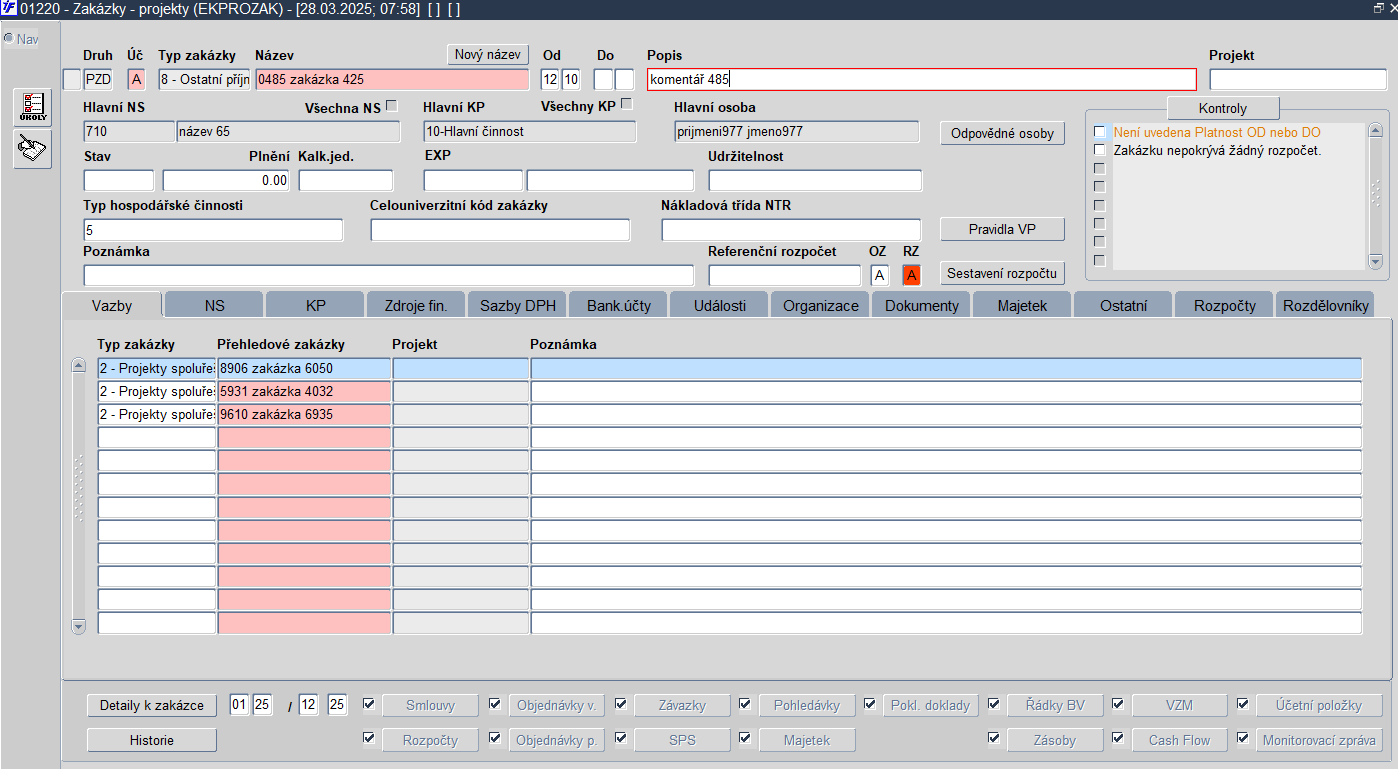The height and width of the screenshot is (769, 1398).
Task: Uncheck the VZM checkbox
Action: click(x=1118, y=704)
